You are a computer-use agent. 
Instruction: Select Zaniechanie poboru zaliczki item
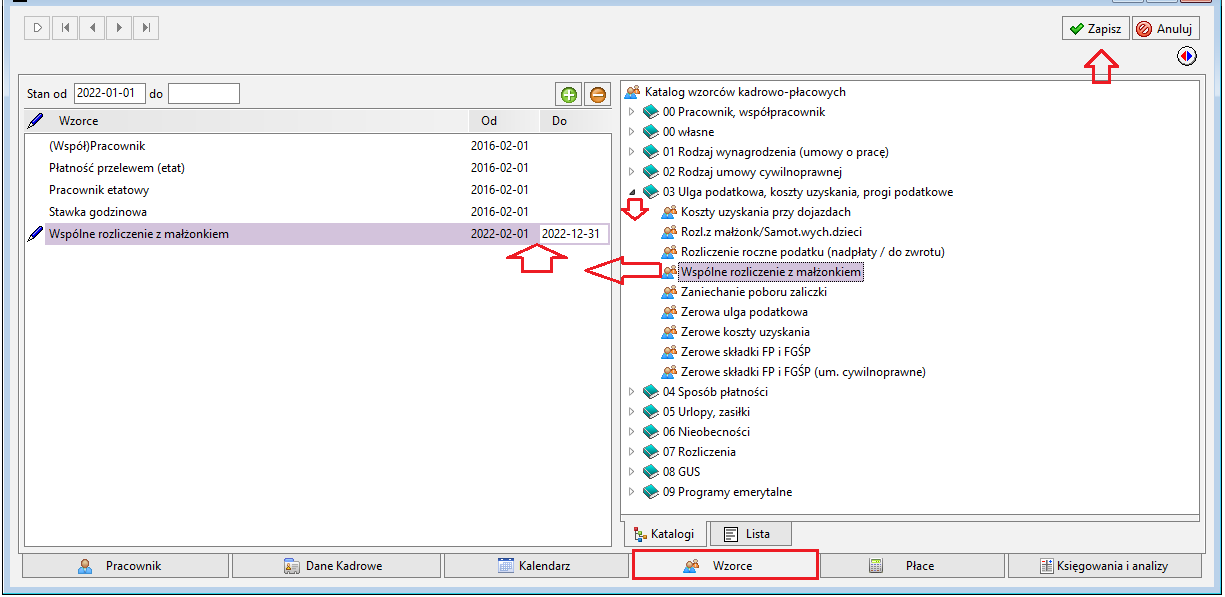pos(754,292)
